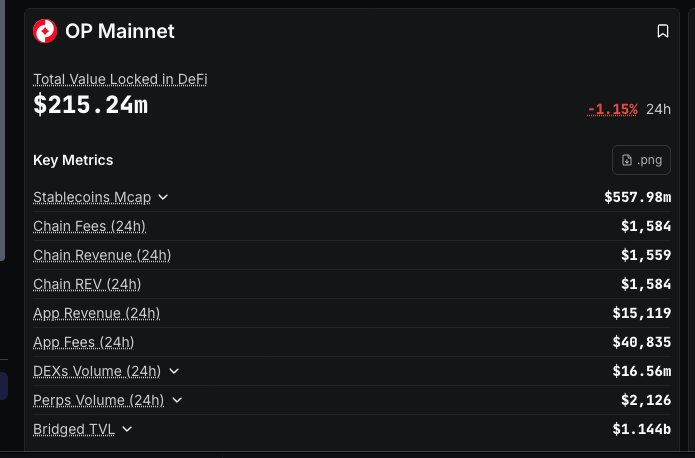This screenshot has width=695, height=458.
Task: Click the App Fees (24h) label
Action: 84,342
